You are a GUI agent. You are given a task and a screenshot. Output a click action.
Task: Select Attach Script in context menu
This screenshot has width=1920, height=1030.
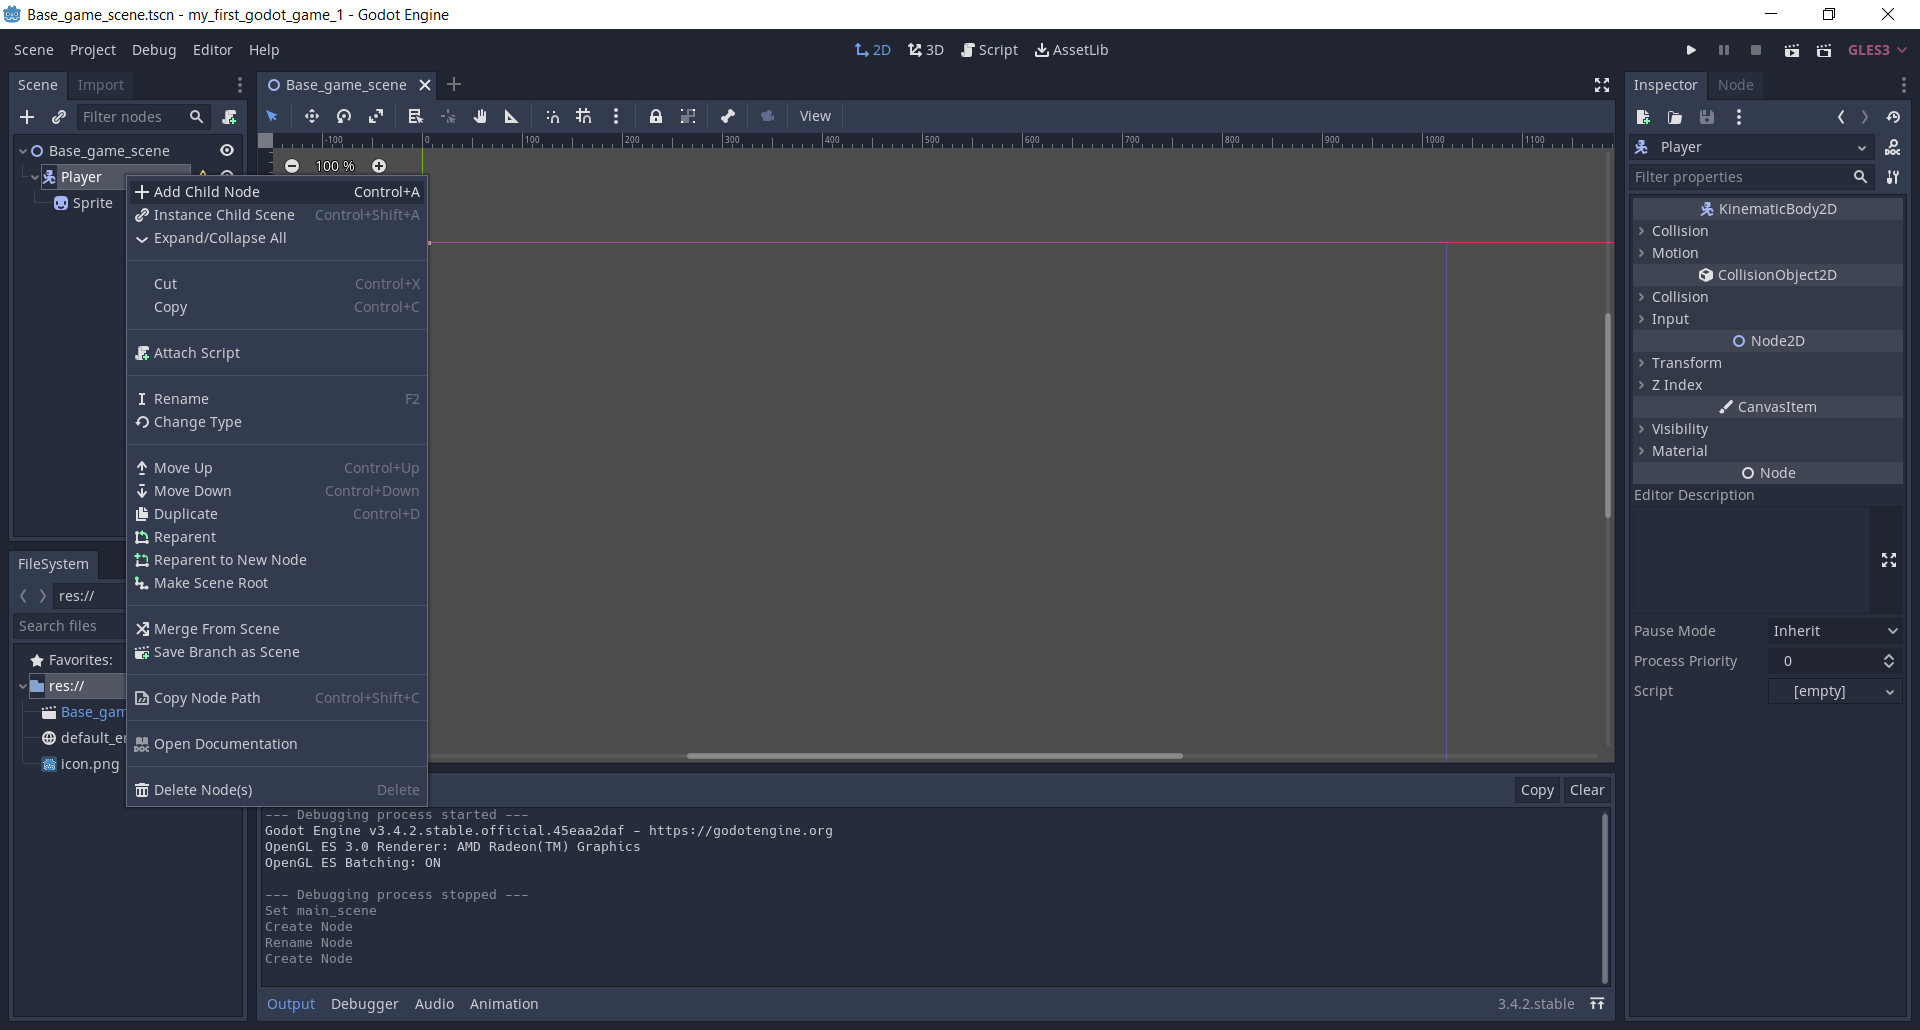[x=277, y=353]
